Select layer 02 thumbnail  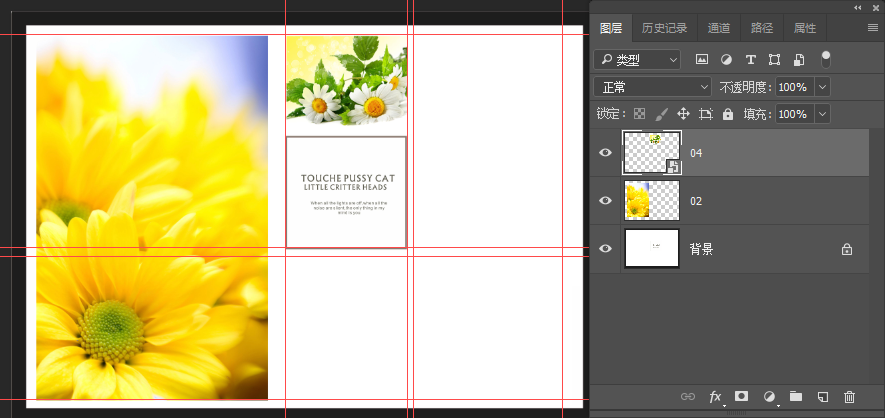652,200
